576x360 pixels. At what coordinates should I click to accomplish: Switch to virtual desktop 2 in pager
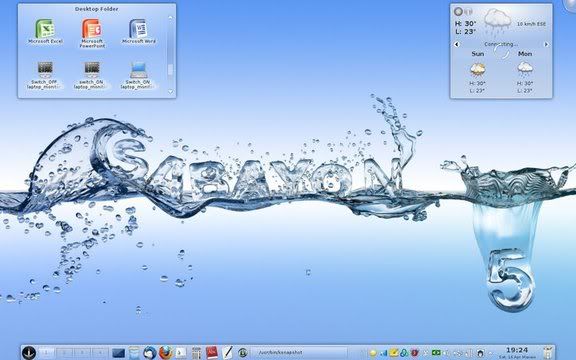tap(64, 353)
